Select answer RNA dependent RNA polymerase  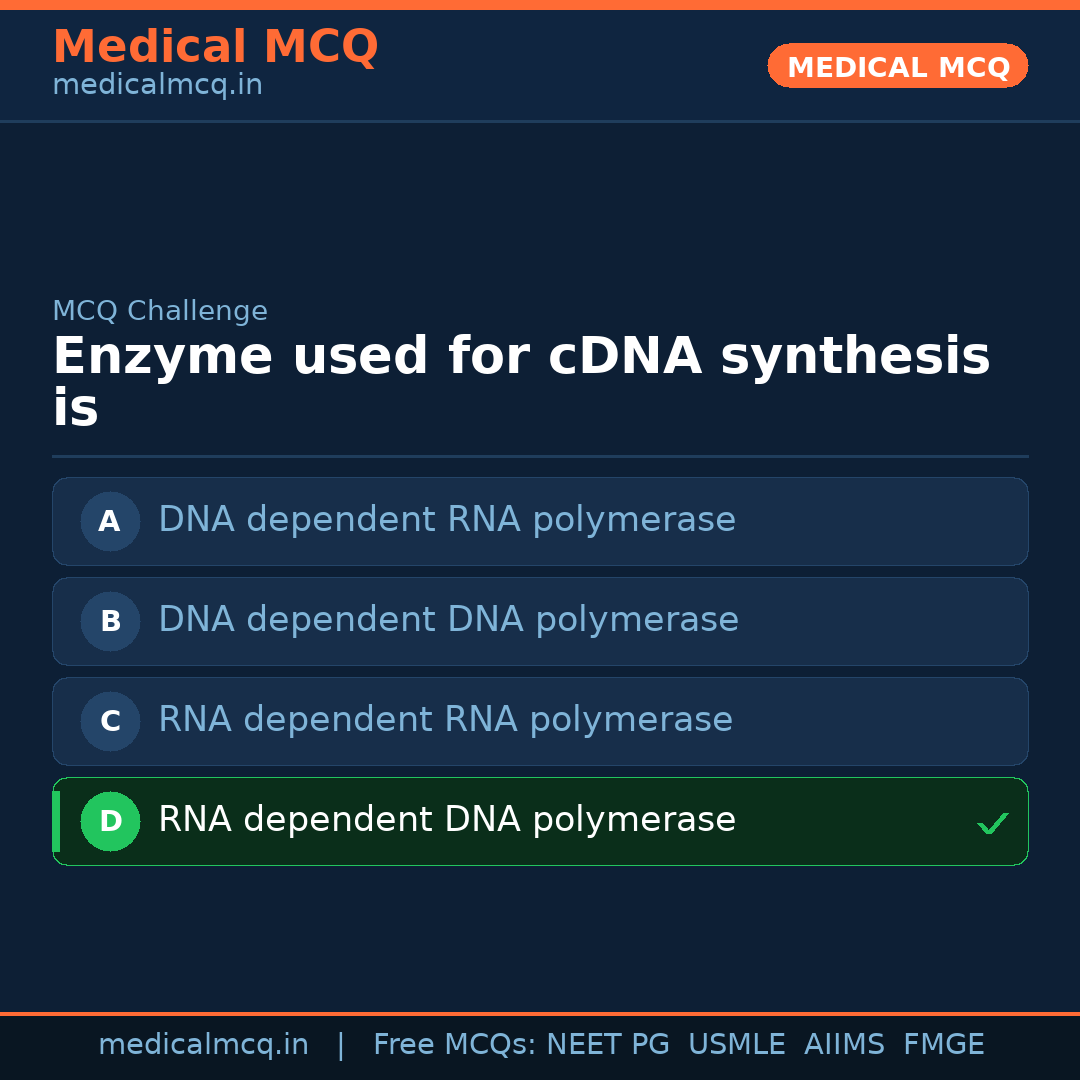pos(445,720)
